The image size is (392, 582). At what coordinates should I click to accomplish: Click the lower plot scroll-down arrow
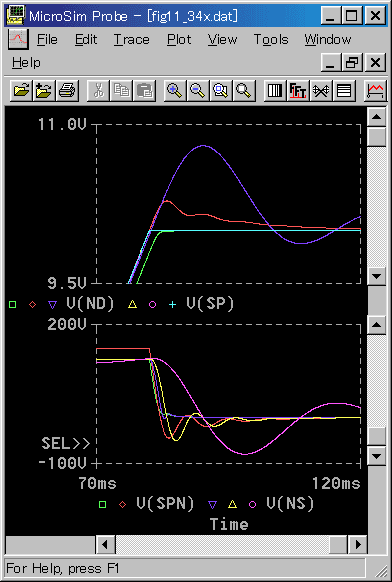(377, 456)
